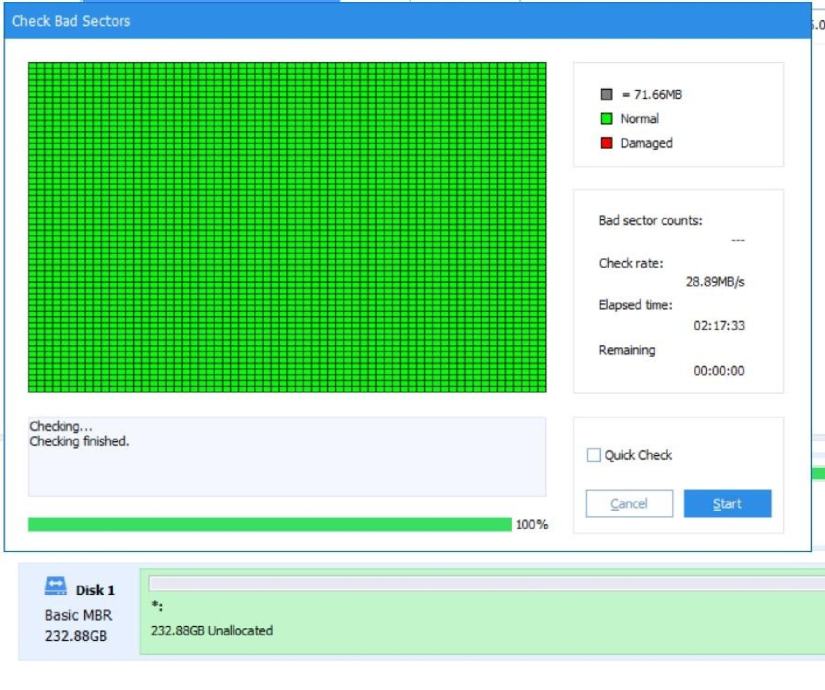Screen dimensions: 825x690
Task: Click the green Normal legend swatch
Action: click(x=606, y=118)
